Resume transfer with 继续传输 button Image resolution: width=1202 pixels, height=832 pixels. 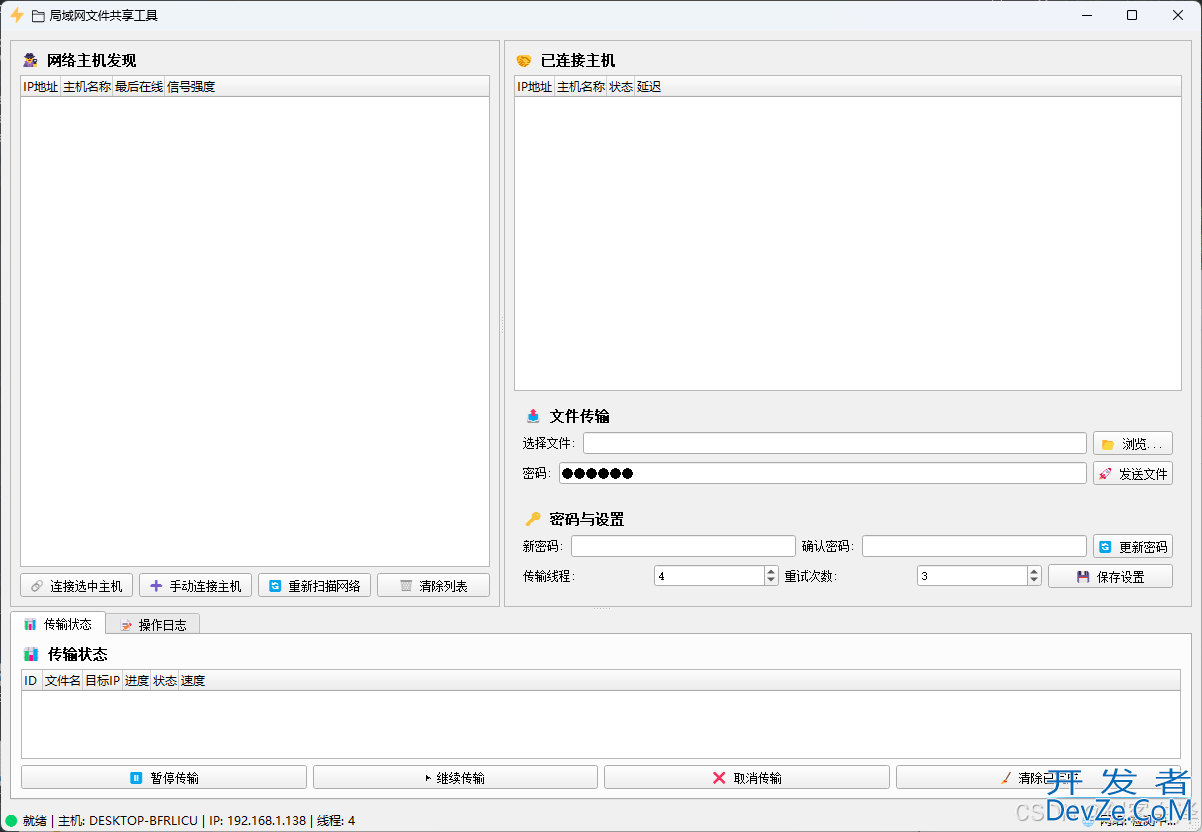click(x=455, y=778)
